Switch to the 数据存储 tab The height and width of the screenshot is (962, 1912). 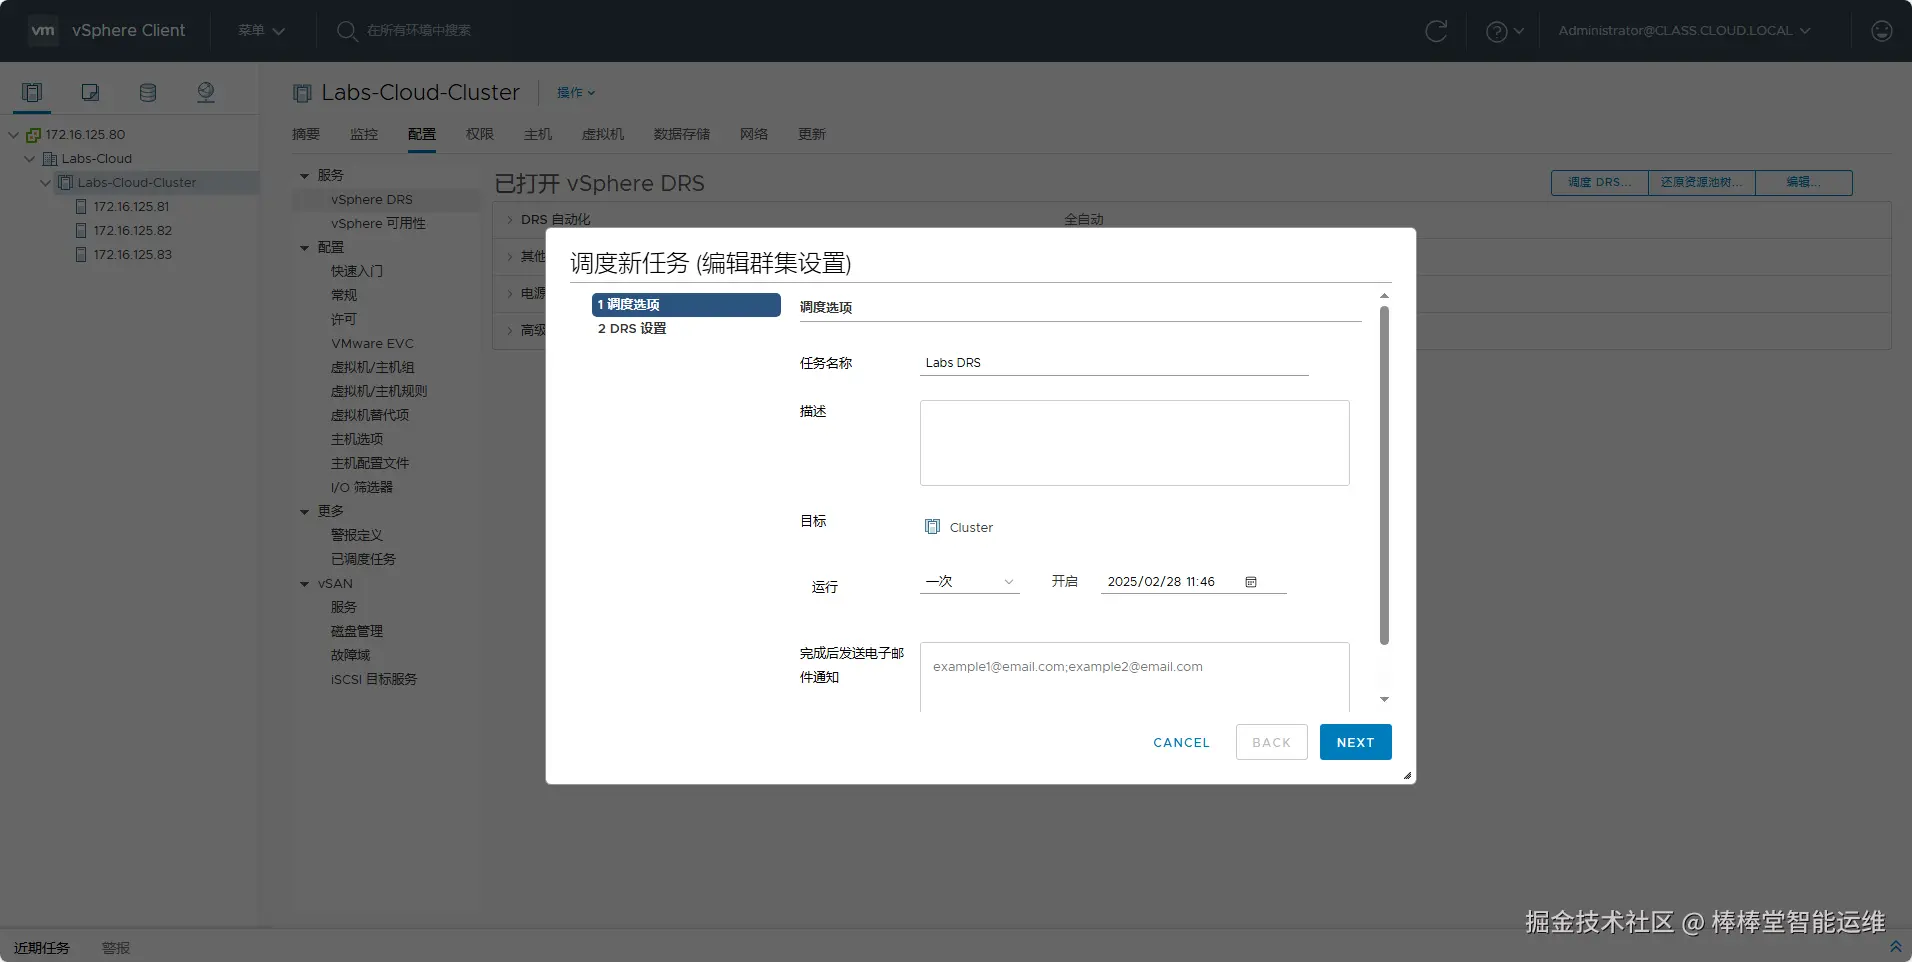click(682, 134)
